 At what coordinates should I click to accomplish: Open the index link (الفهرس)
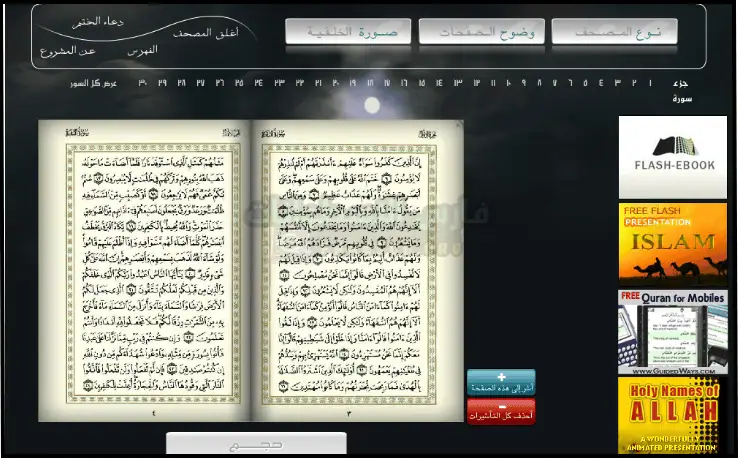(x=142, y=49)
